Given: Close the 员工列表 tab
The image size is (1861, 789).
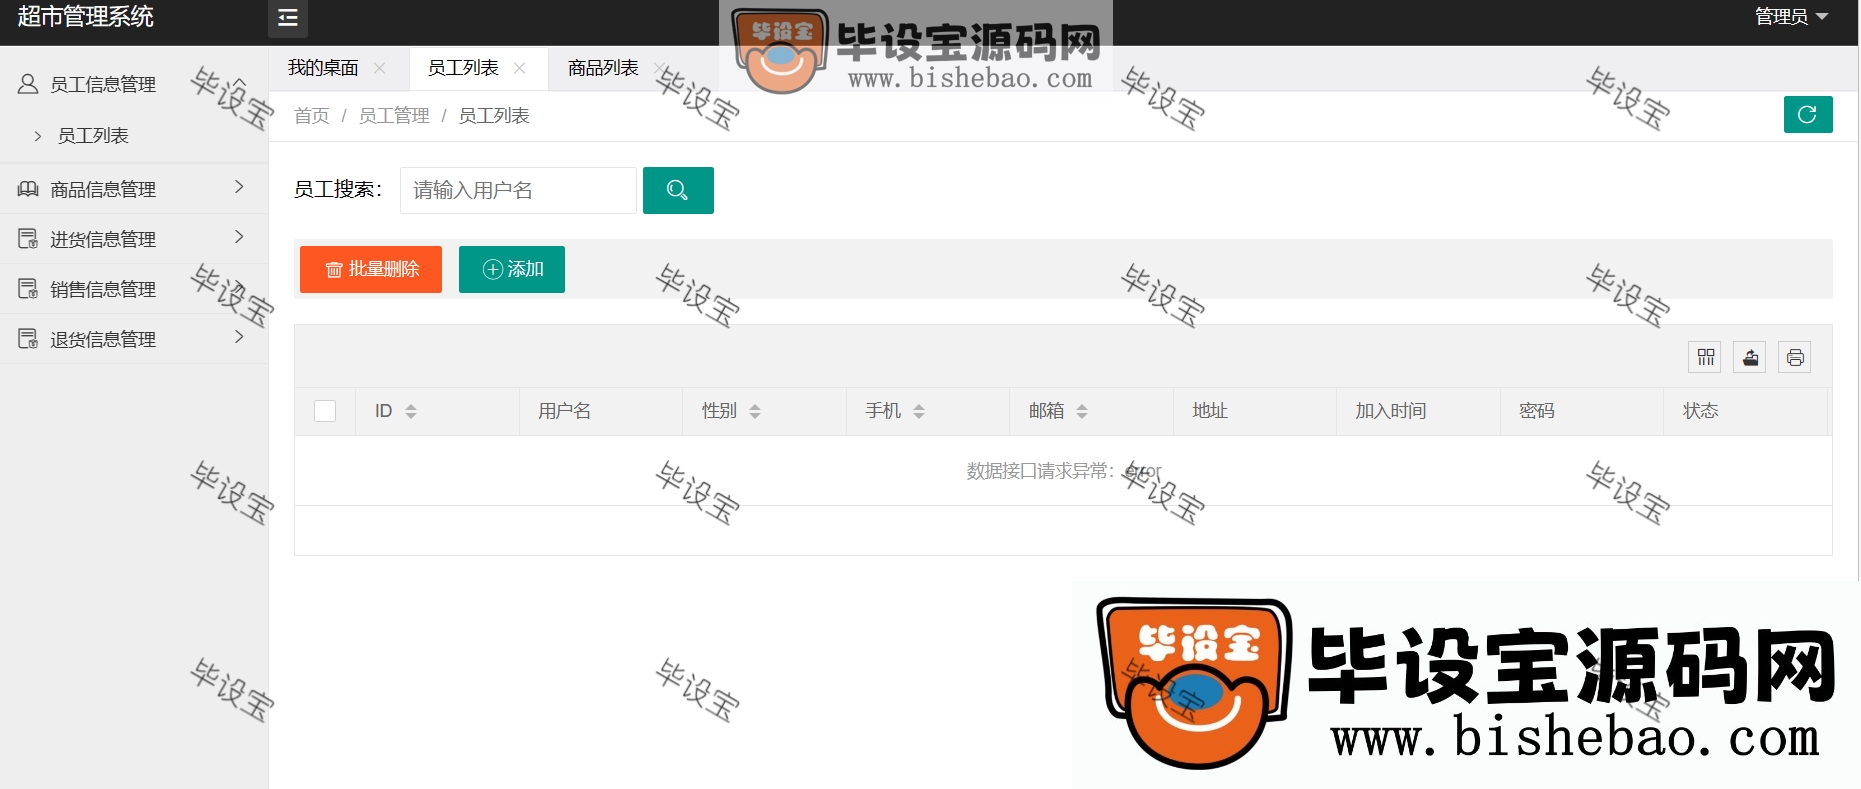Looking at the screenshot, I should [x=520, y=68].
